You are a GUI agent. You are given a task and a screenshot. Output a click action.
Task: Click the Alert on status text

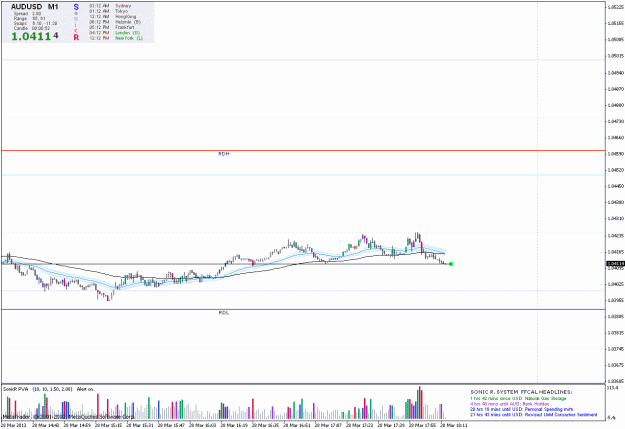86,389
